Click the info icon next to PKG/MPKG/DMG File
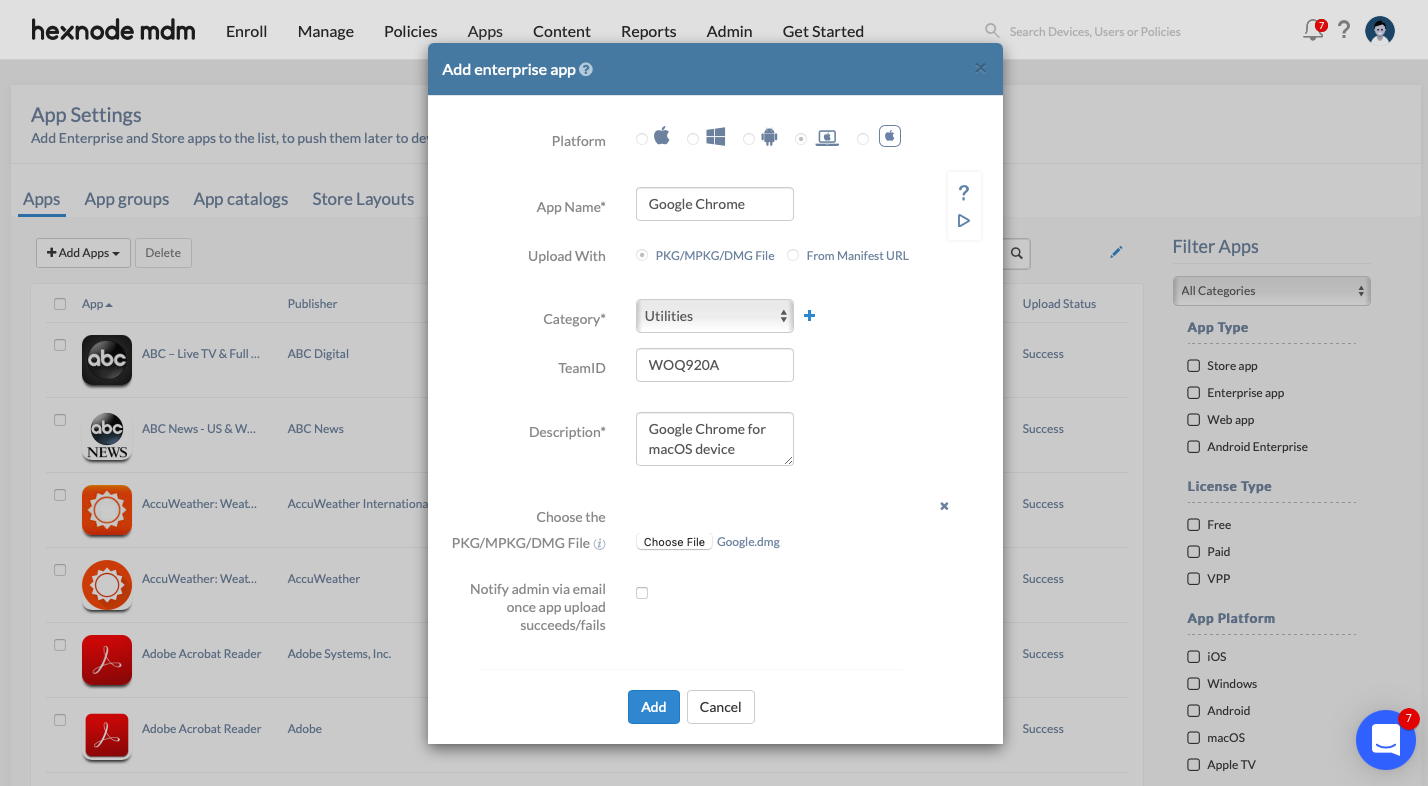Image resolution: width=1428 pixels, height=786 pixels. 600,544
